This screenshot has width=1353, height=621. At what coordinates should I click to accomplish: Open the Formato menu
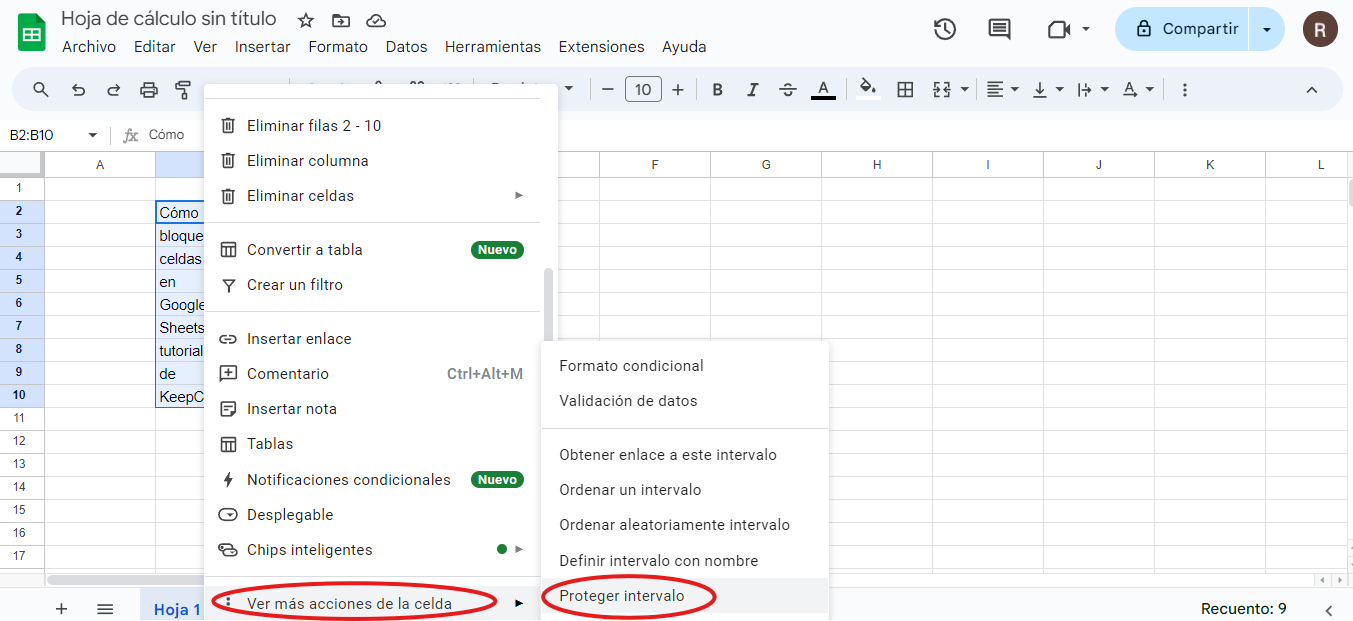tap(338, 47)
